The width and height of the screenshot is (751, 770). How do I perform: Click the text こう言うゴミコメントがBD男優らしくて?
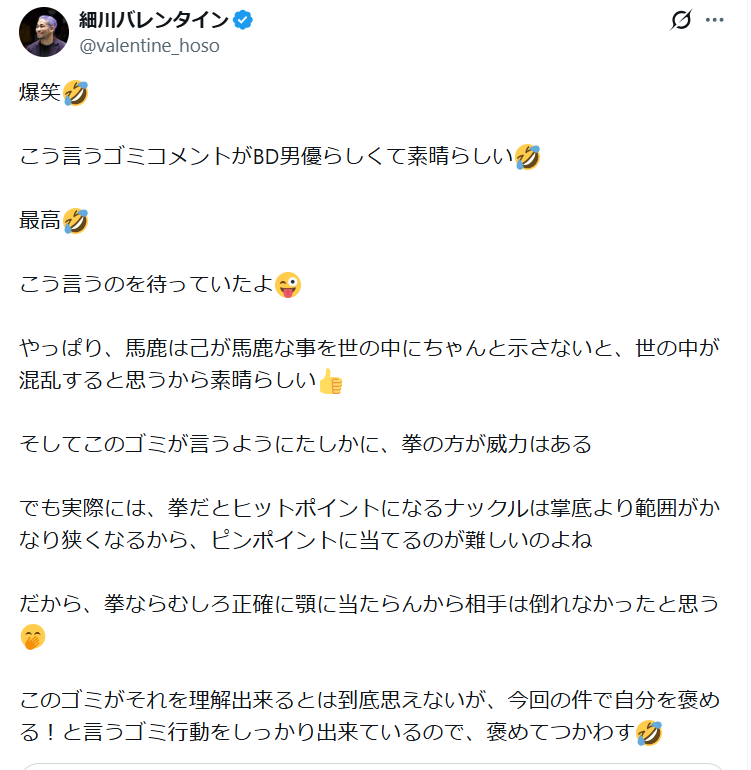point(264,157)
